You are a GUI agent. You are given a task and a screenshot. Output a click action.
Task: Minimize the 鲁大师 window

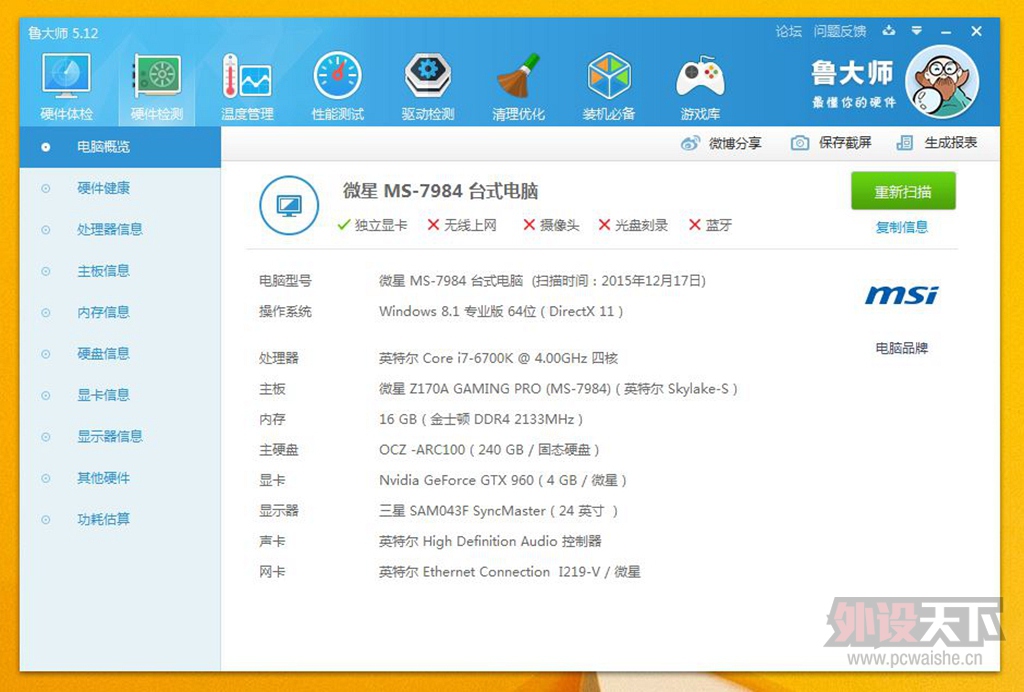[946, 31]
